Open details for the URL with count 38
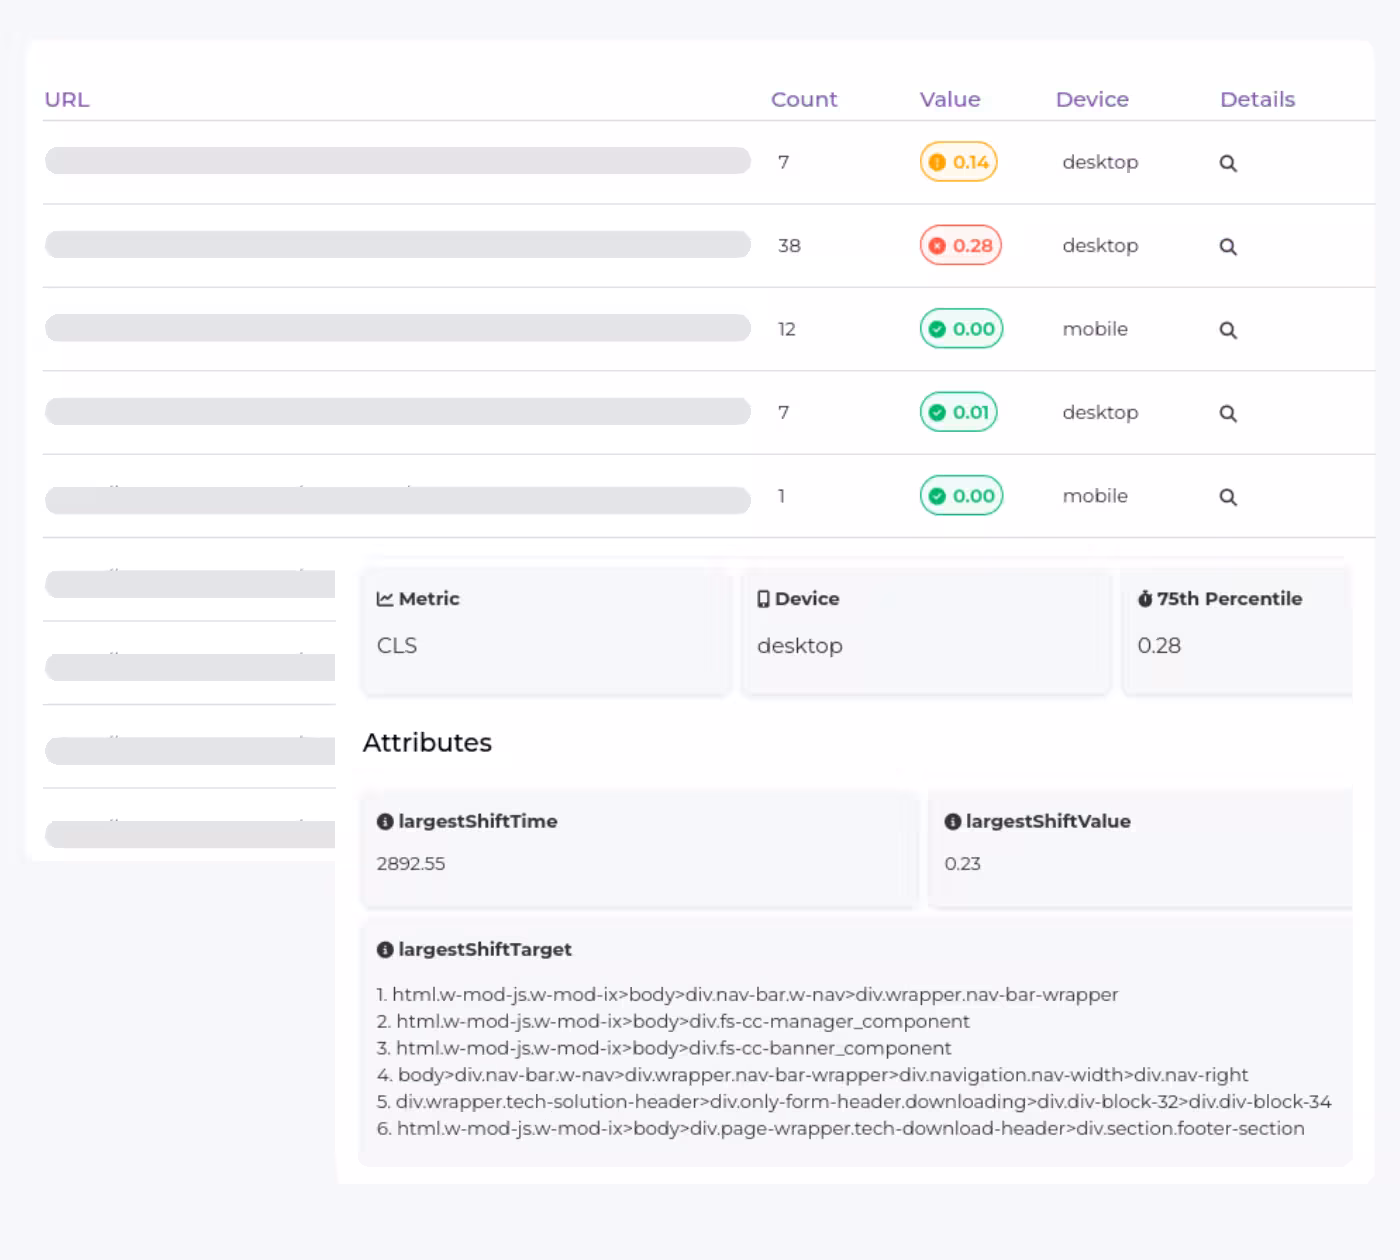The width and height of the screenshot is (1400, 1260). (1227, 246)
